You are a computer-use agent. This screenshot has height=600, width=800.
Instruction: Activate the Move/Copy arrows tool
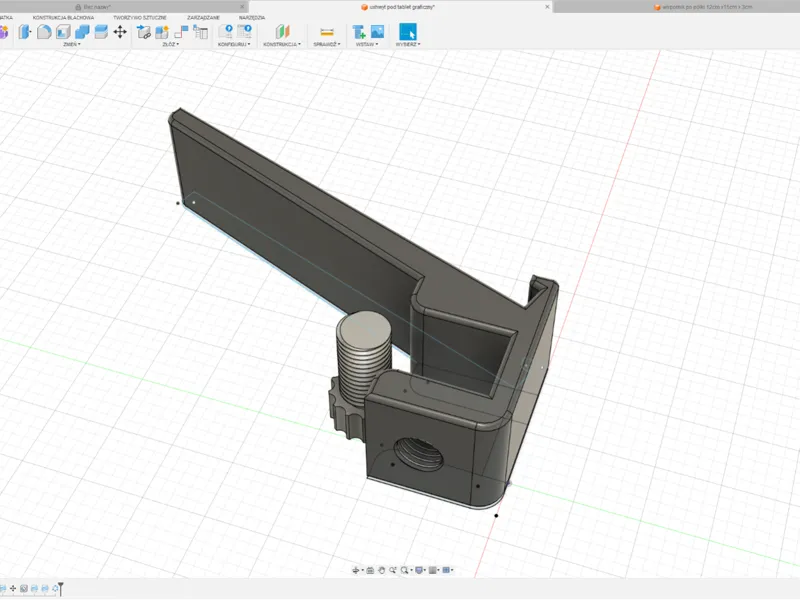(x=120, y=32)
